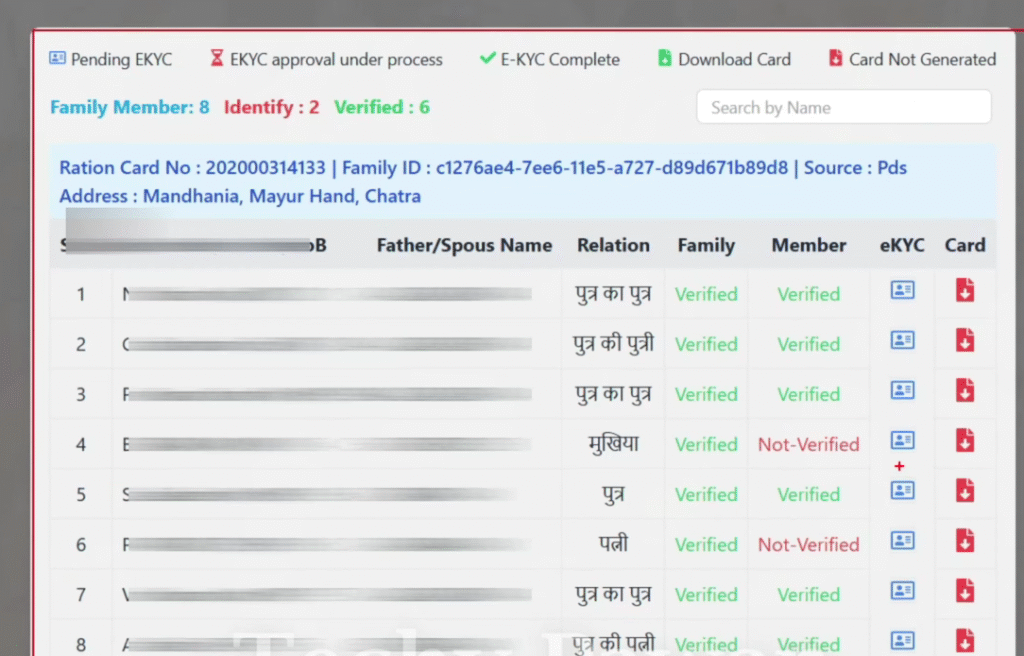
Task: Click Card download icon for row 1
Action: (965, 291)
